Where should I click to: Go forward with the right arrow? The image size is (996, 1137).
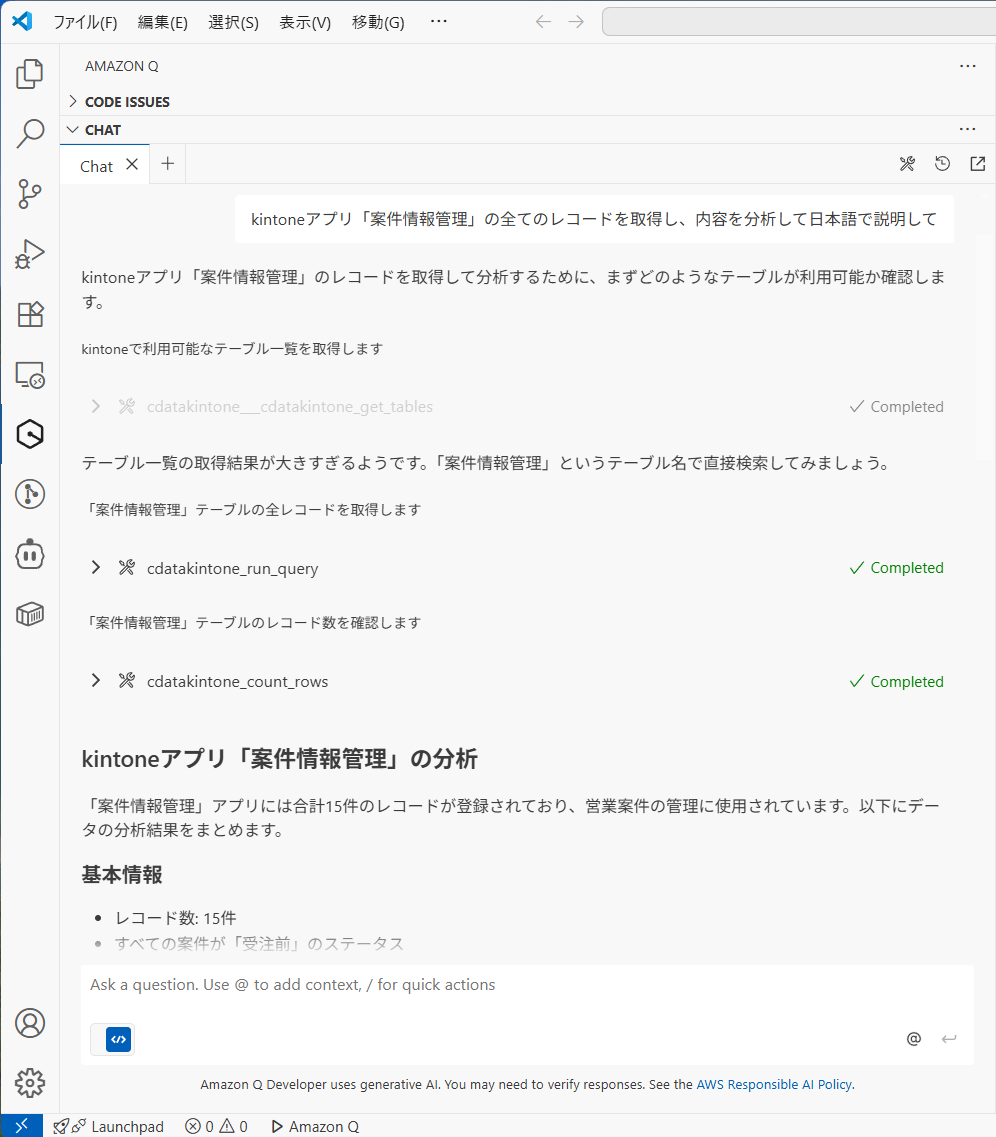[576, 22]
